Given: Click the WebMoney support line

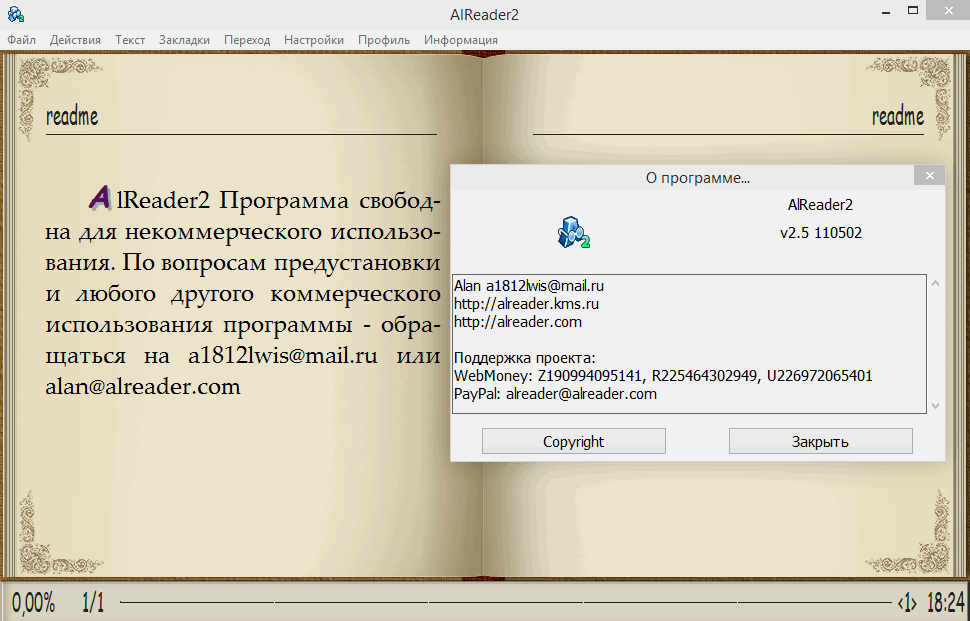Looking at the screenshot, I should (663, 375).
